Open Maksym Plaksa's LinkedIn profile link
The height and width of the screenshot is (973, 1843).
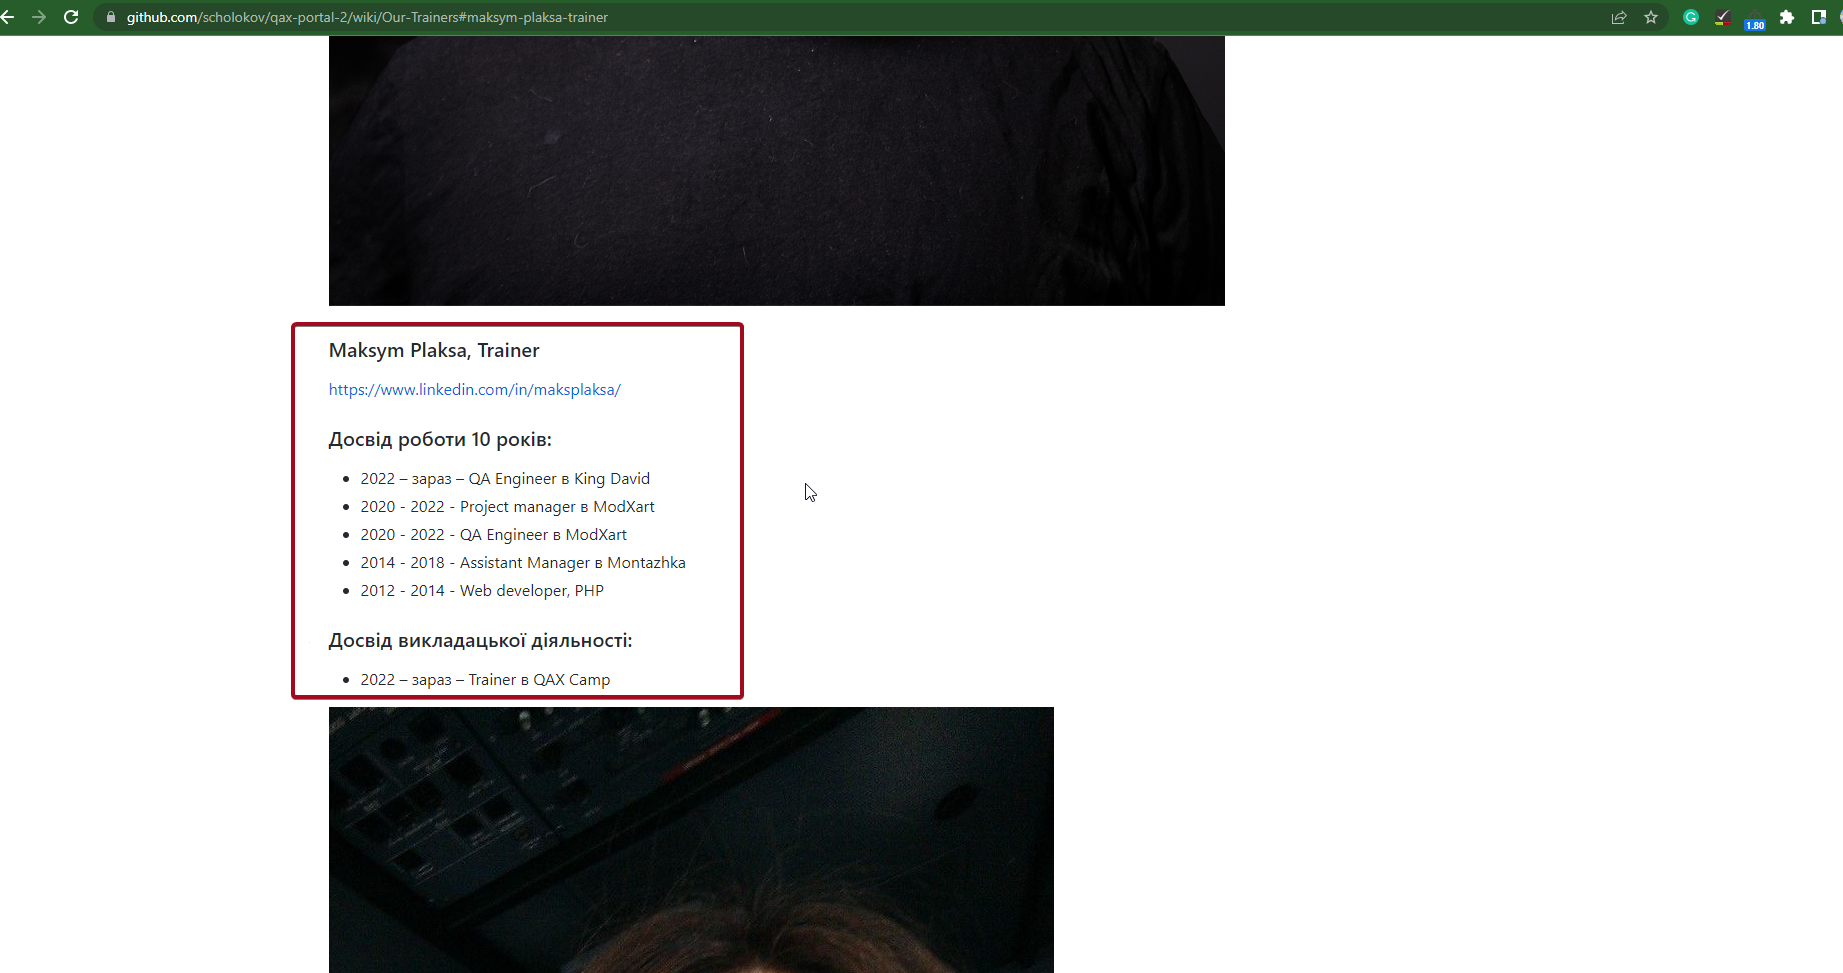(474, 390)
